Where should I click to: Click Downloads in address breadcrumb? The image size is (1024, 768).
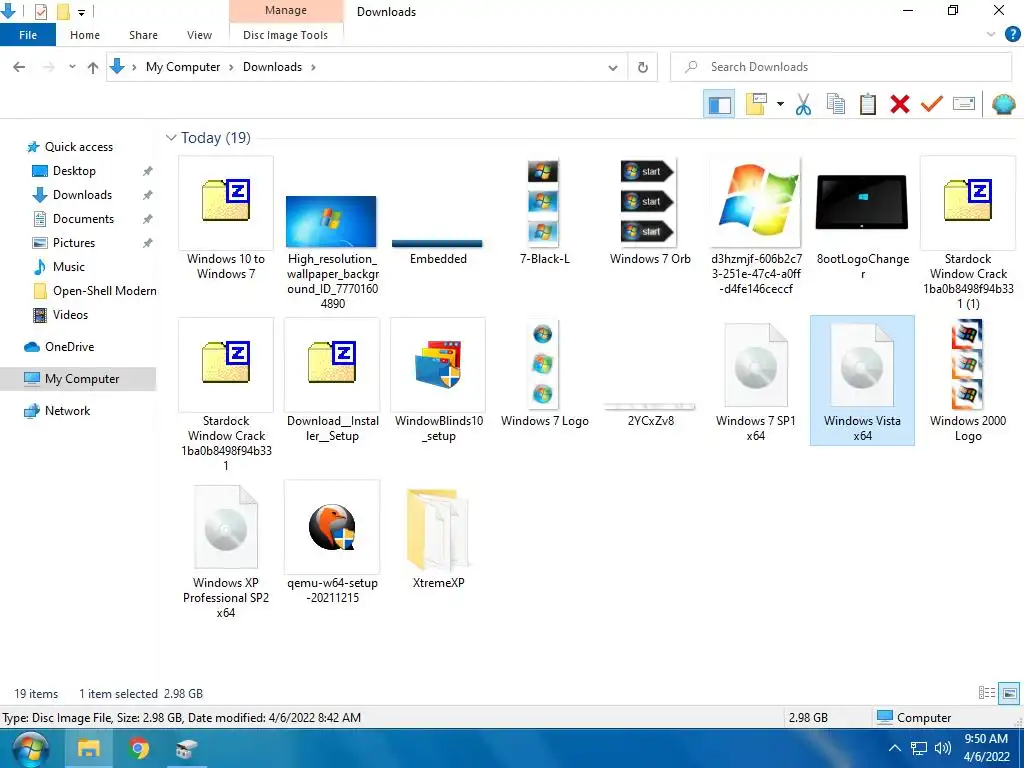click(272, 67)
